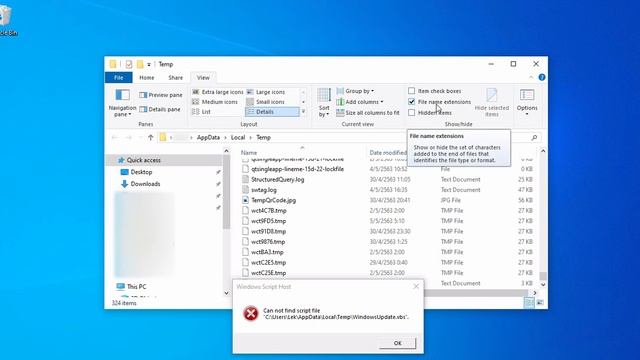The height and width of the screenshot is (360, 640).
Task: Click the New folder quick access icon
Action: click(140, 64)
